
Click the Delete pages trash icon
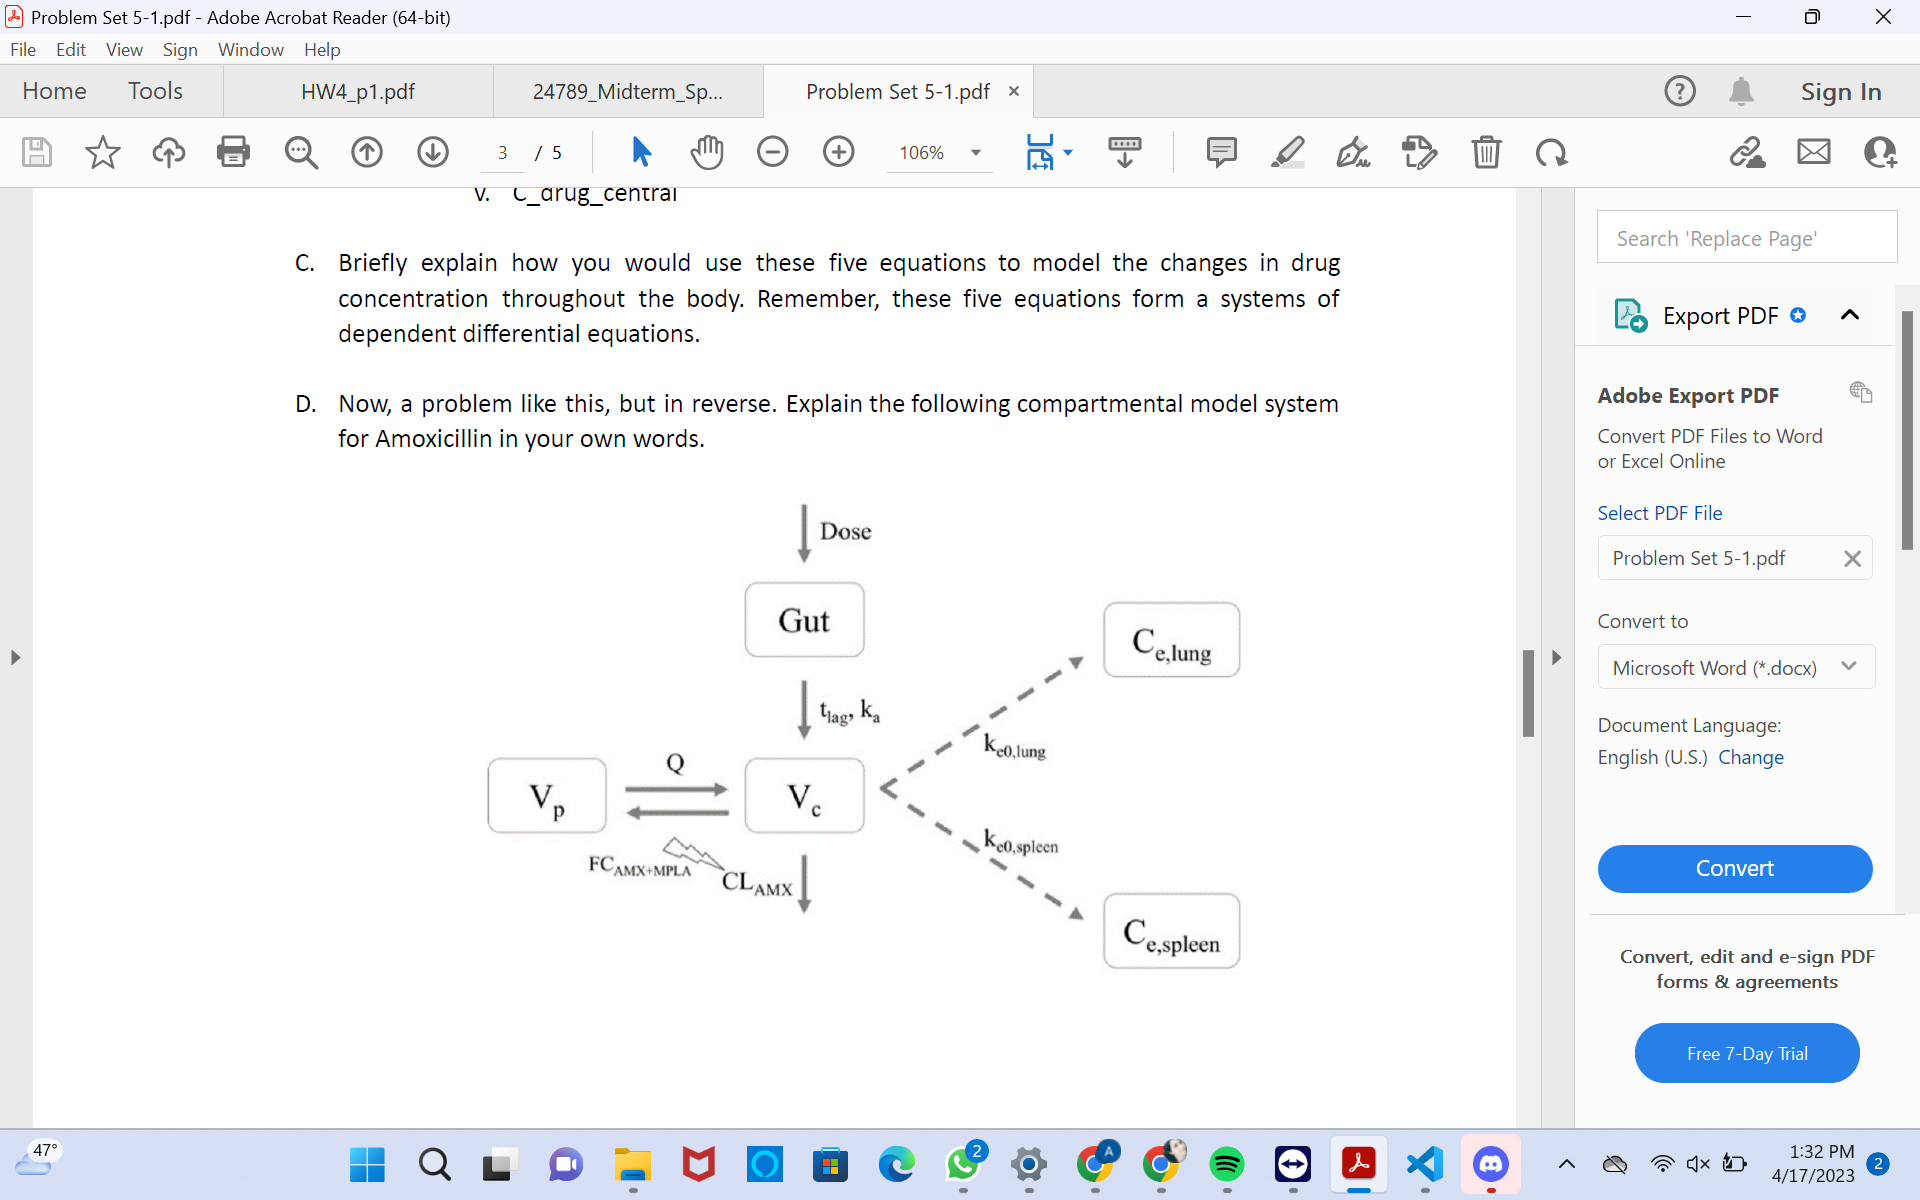pos(1486,152)
